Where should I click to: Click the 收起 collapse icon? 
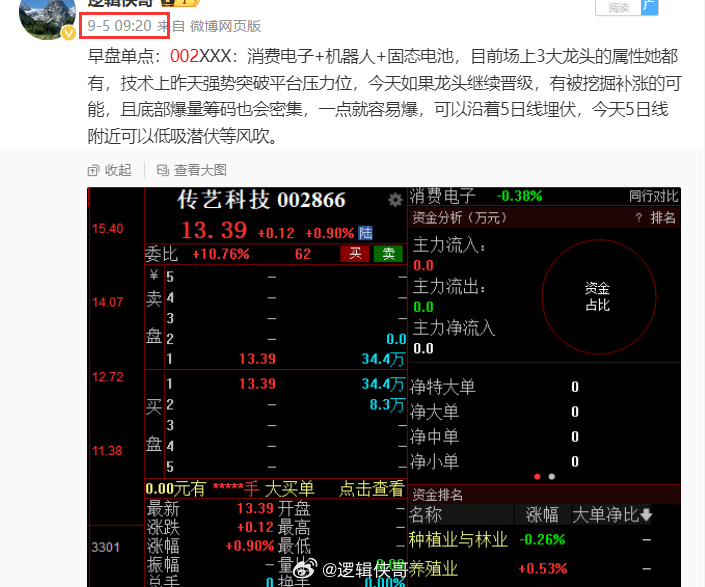click(x=93, y=170)
